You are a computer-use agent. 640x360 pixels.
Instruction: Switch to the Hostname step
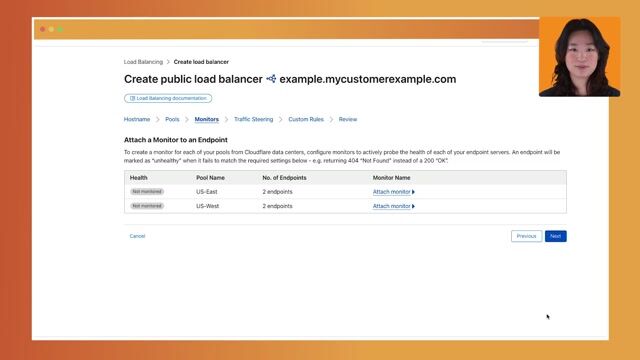pos(137,119)
